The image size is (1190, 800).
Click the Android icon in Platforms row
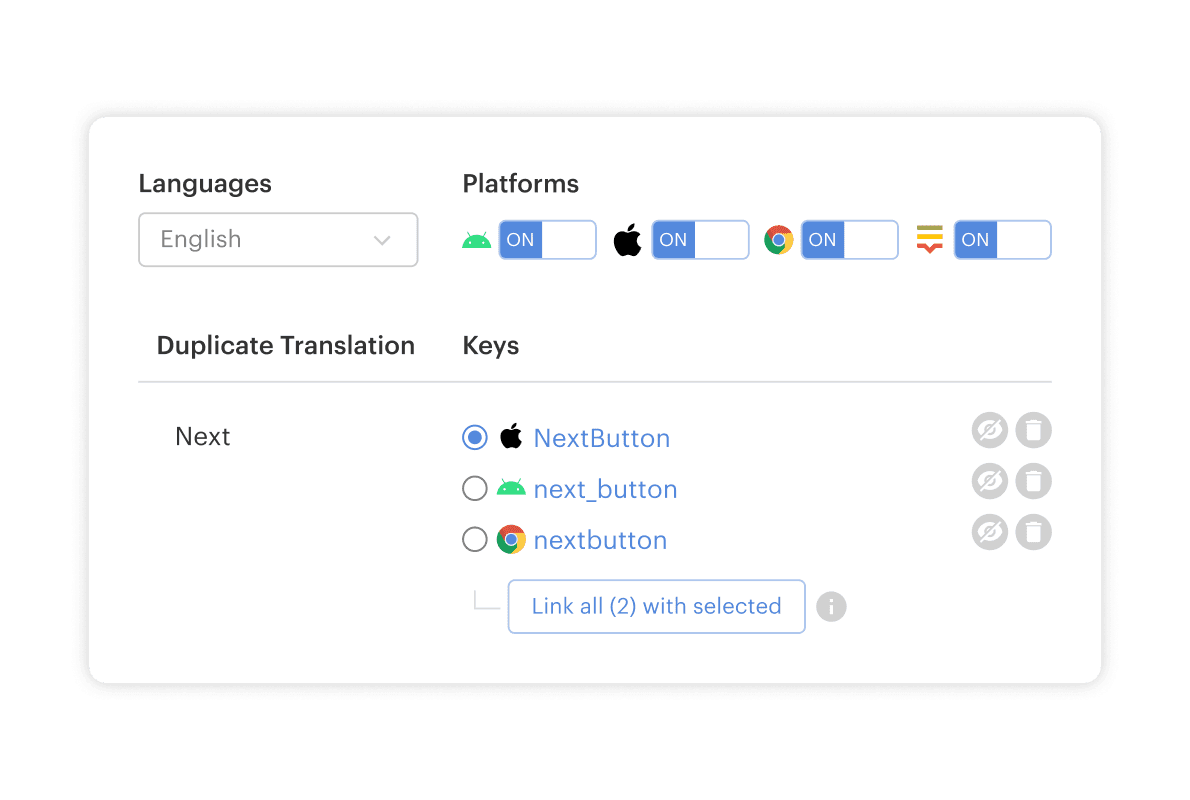click(x=477, y=240)
